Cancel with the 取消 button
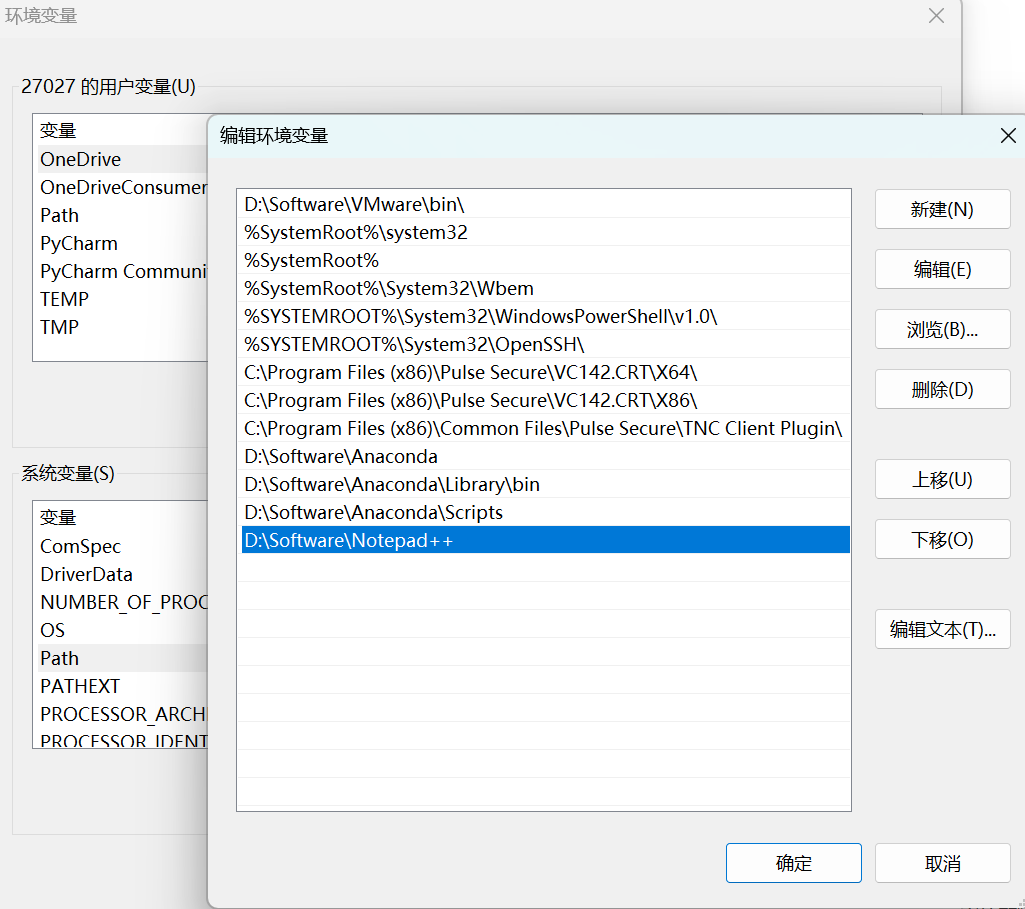 [x=942, y=864]
